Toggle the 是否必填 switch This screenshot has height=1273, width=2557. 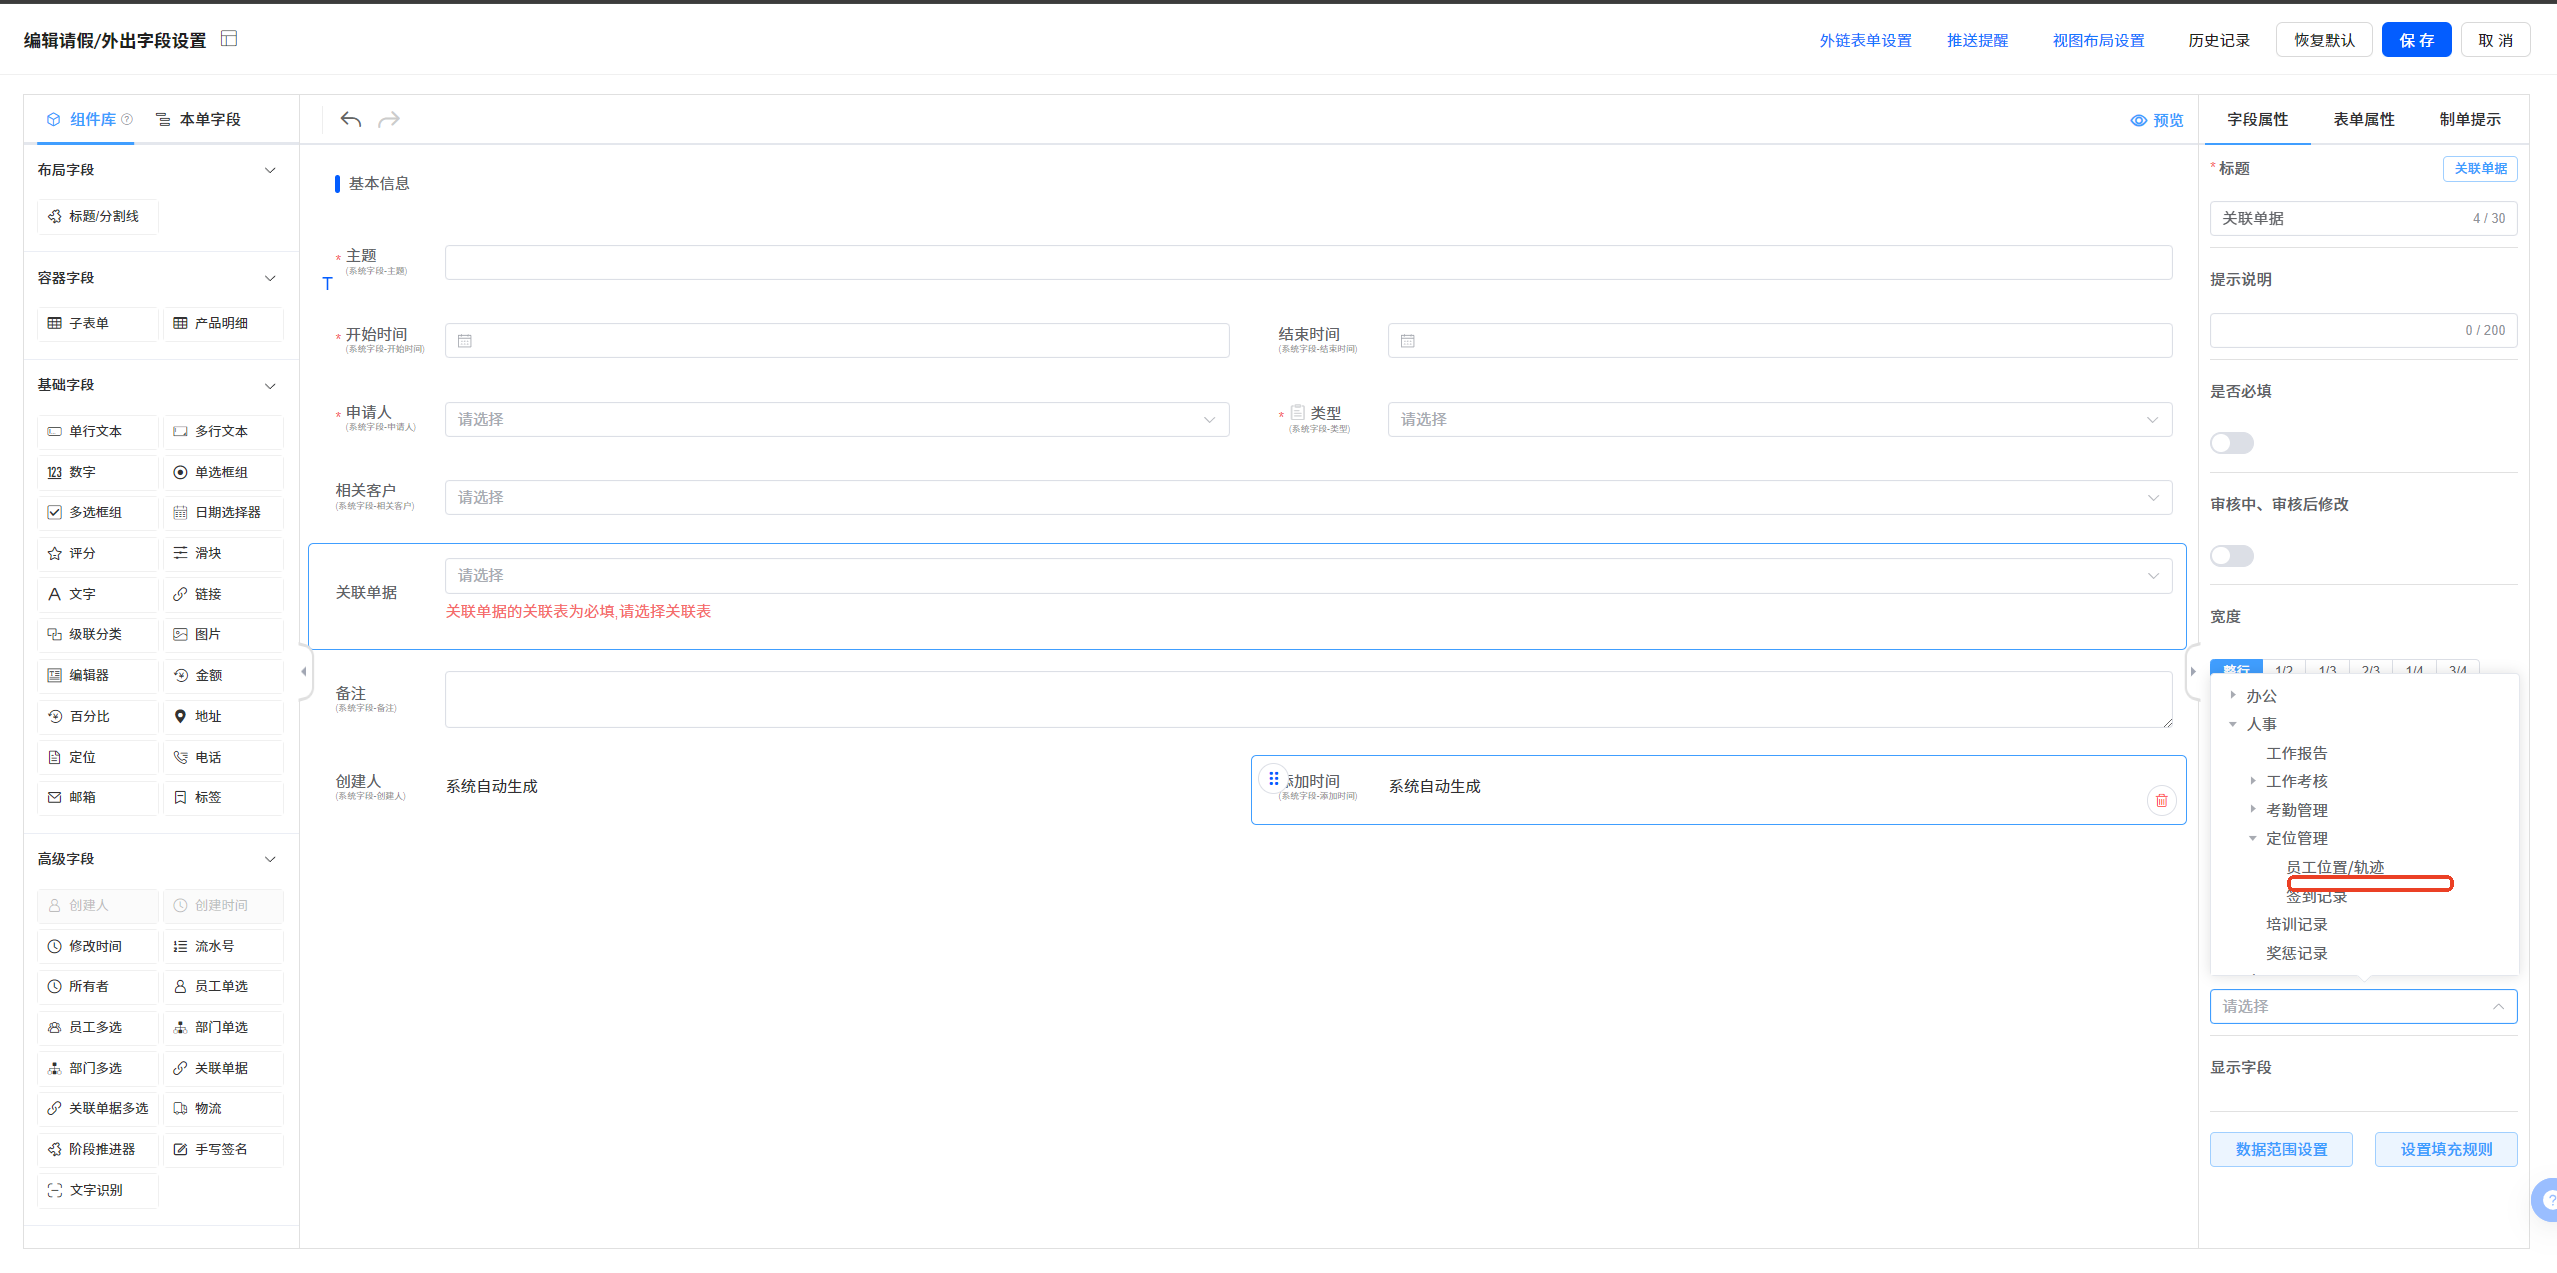[2231, 443]
